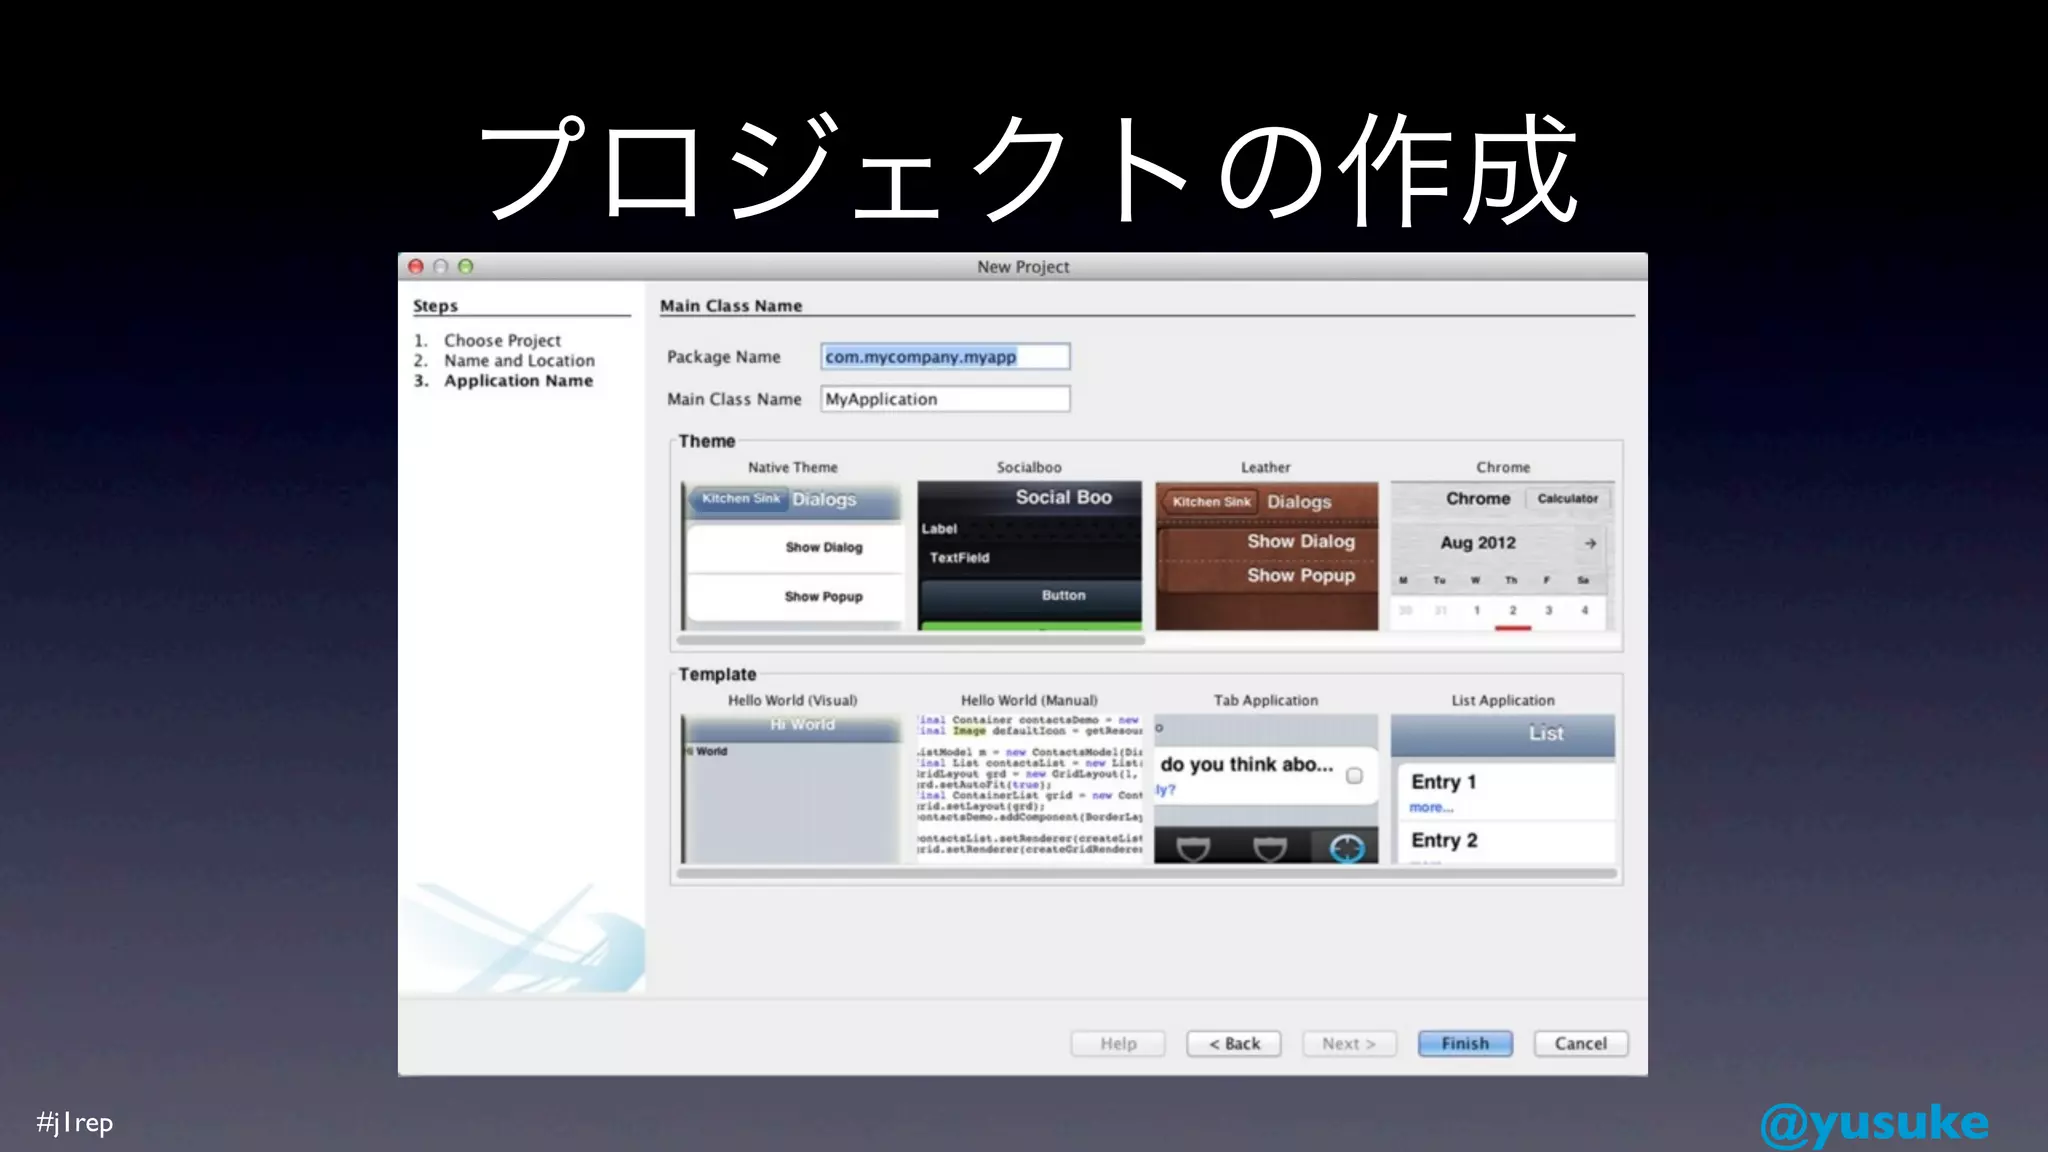Click the yellow minimize window button
Viewport: 2048px width, 1152px height.
[440, 266]
